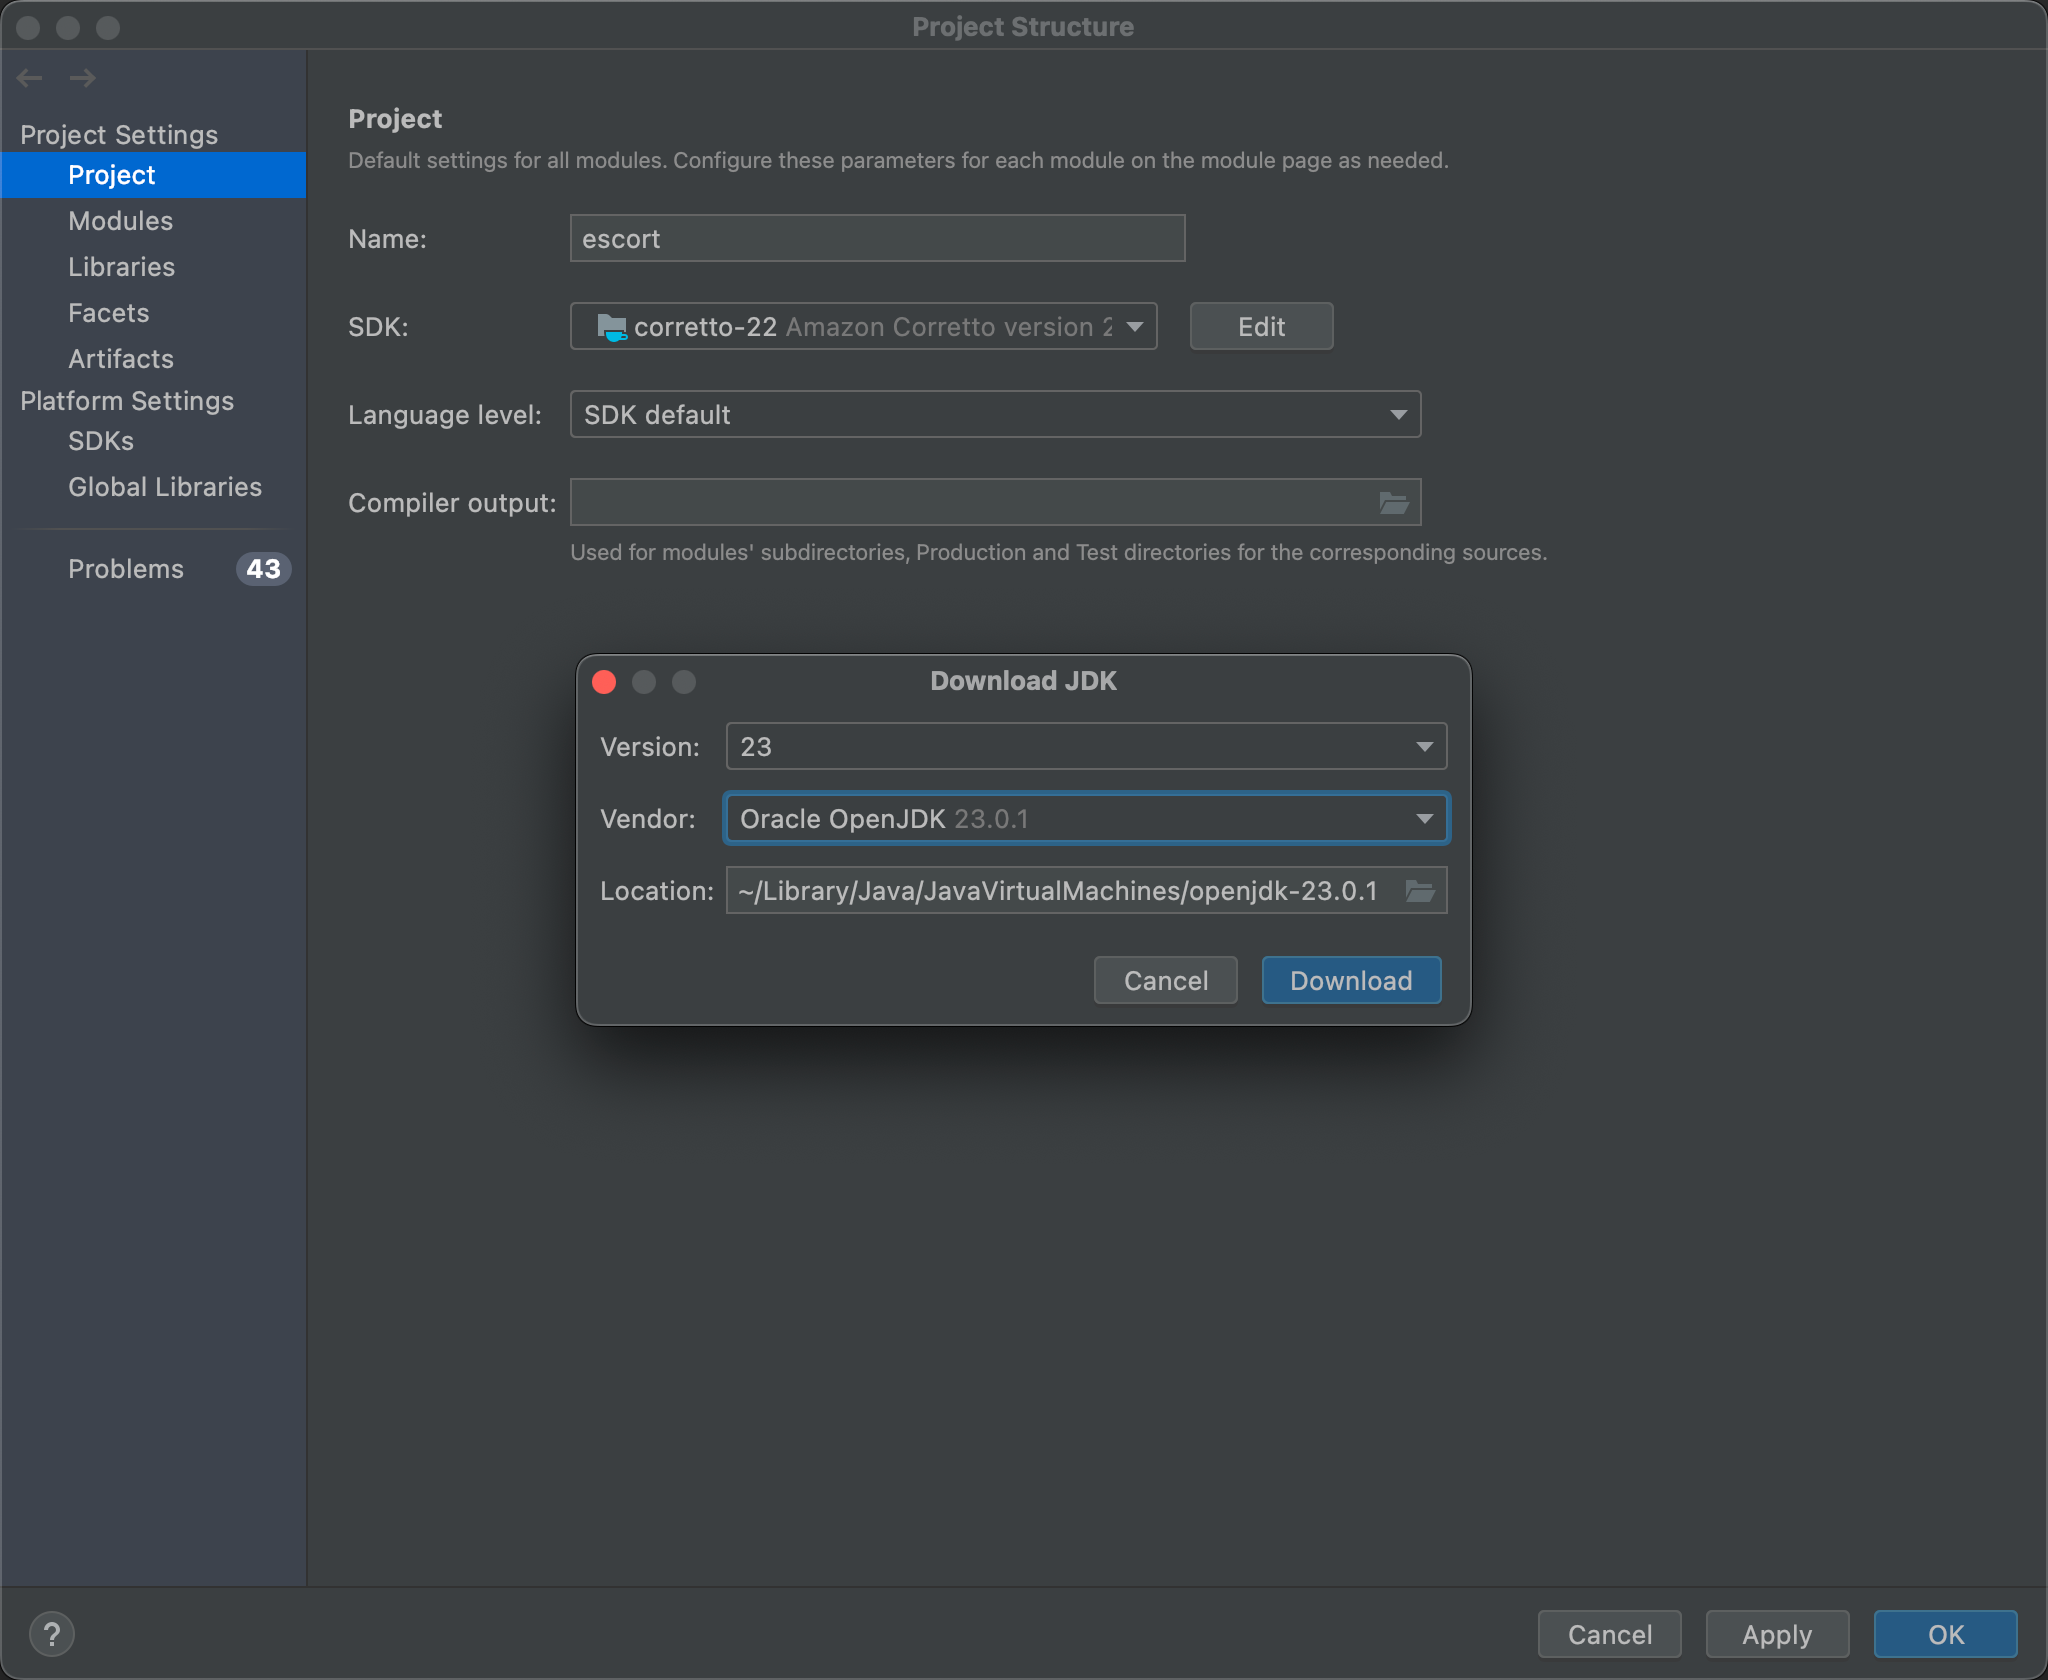Click the back navigation arrow

pos(29,77)
